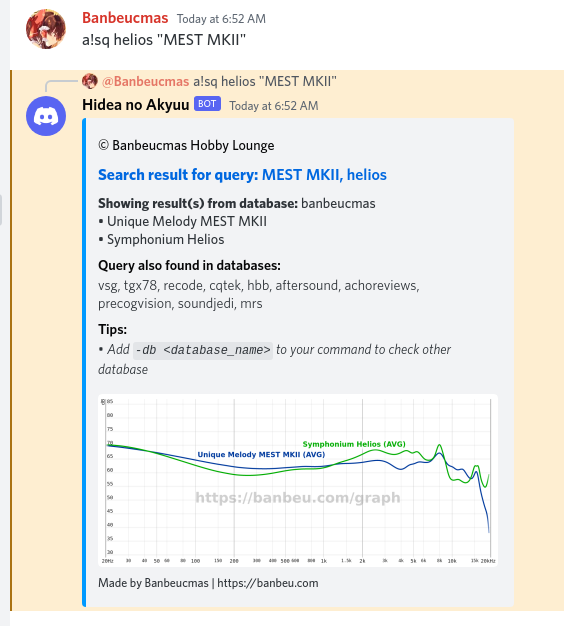This screenshot has width=564, height=626.
Task: Click Banbeucmas Hobby Lounge embed author
Action: coord(186,145)
